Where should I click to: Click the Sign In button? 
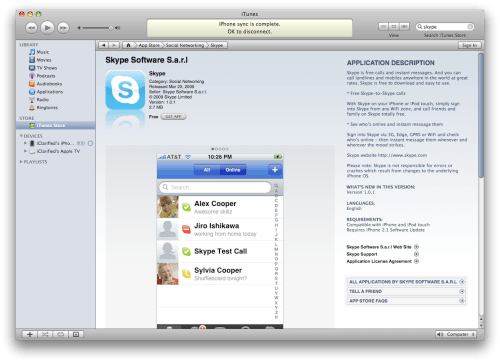(469, 45)
